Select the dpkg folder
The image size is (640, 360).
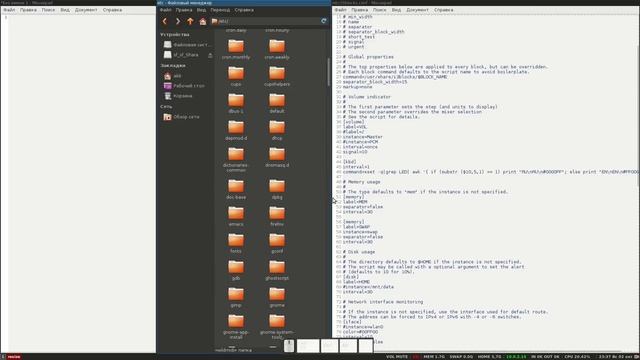pos(277,189)
